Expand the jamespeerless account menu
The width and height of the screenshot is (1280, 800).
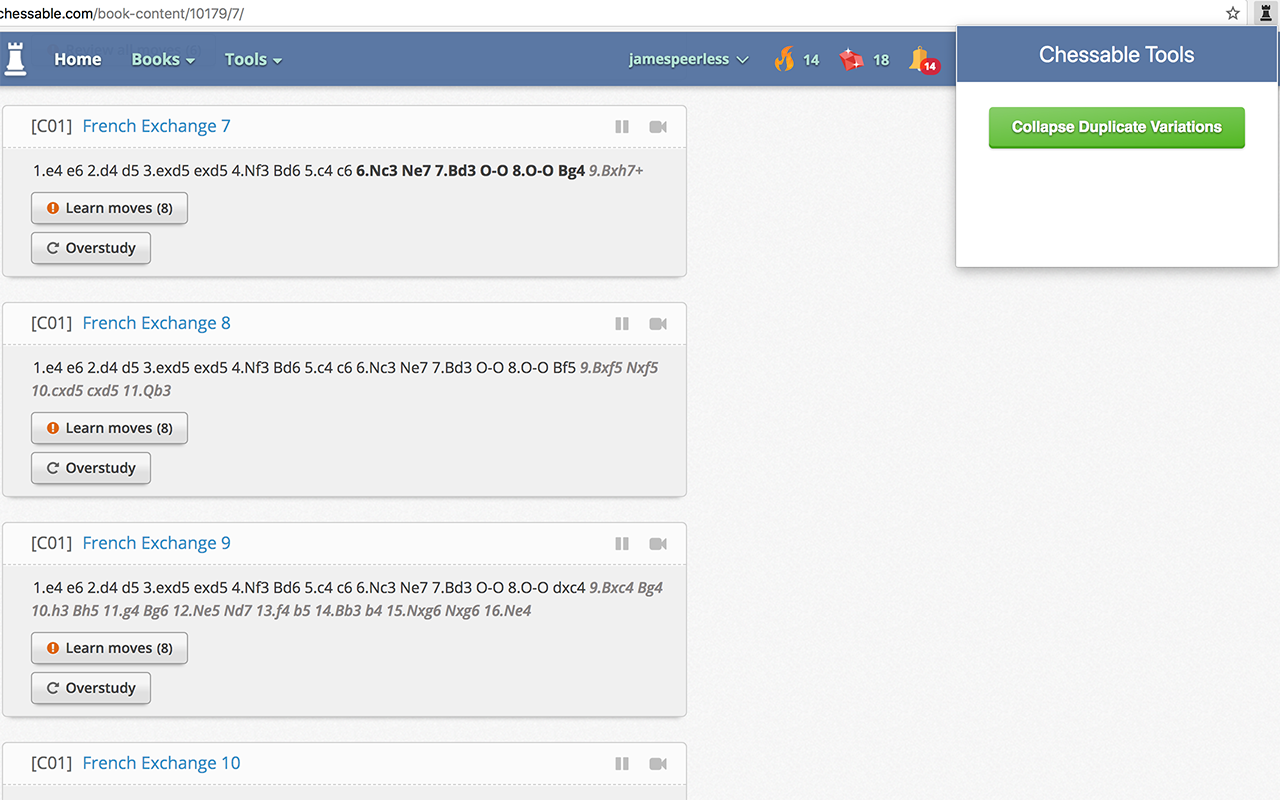(689, 59)
